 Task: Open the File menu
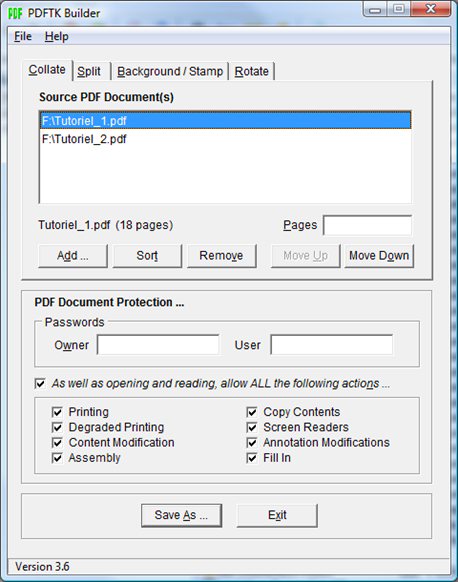point(23,36)
